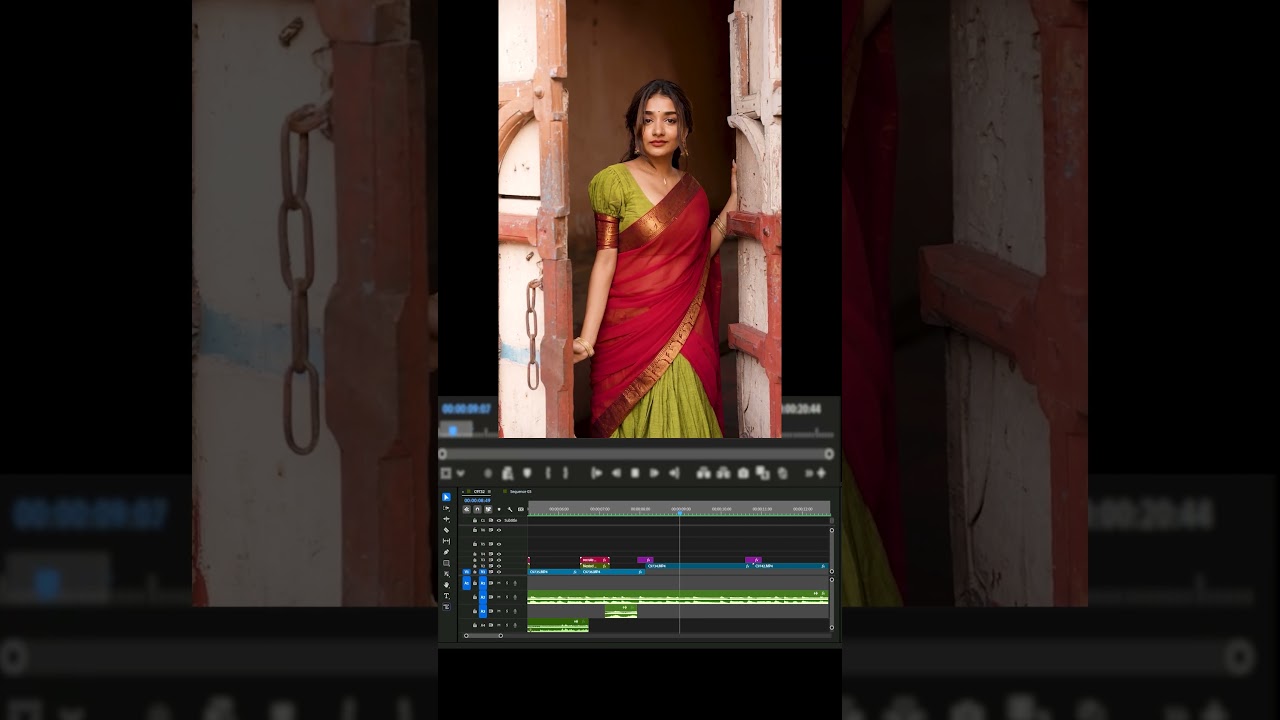Select the Ripple Edit tool
The image size is (1280, 720).
point(446,519)
